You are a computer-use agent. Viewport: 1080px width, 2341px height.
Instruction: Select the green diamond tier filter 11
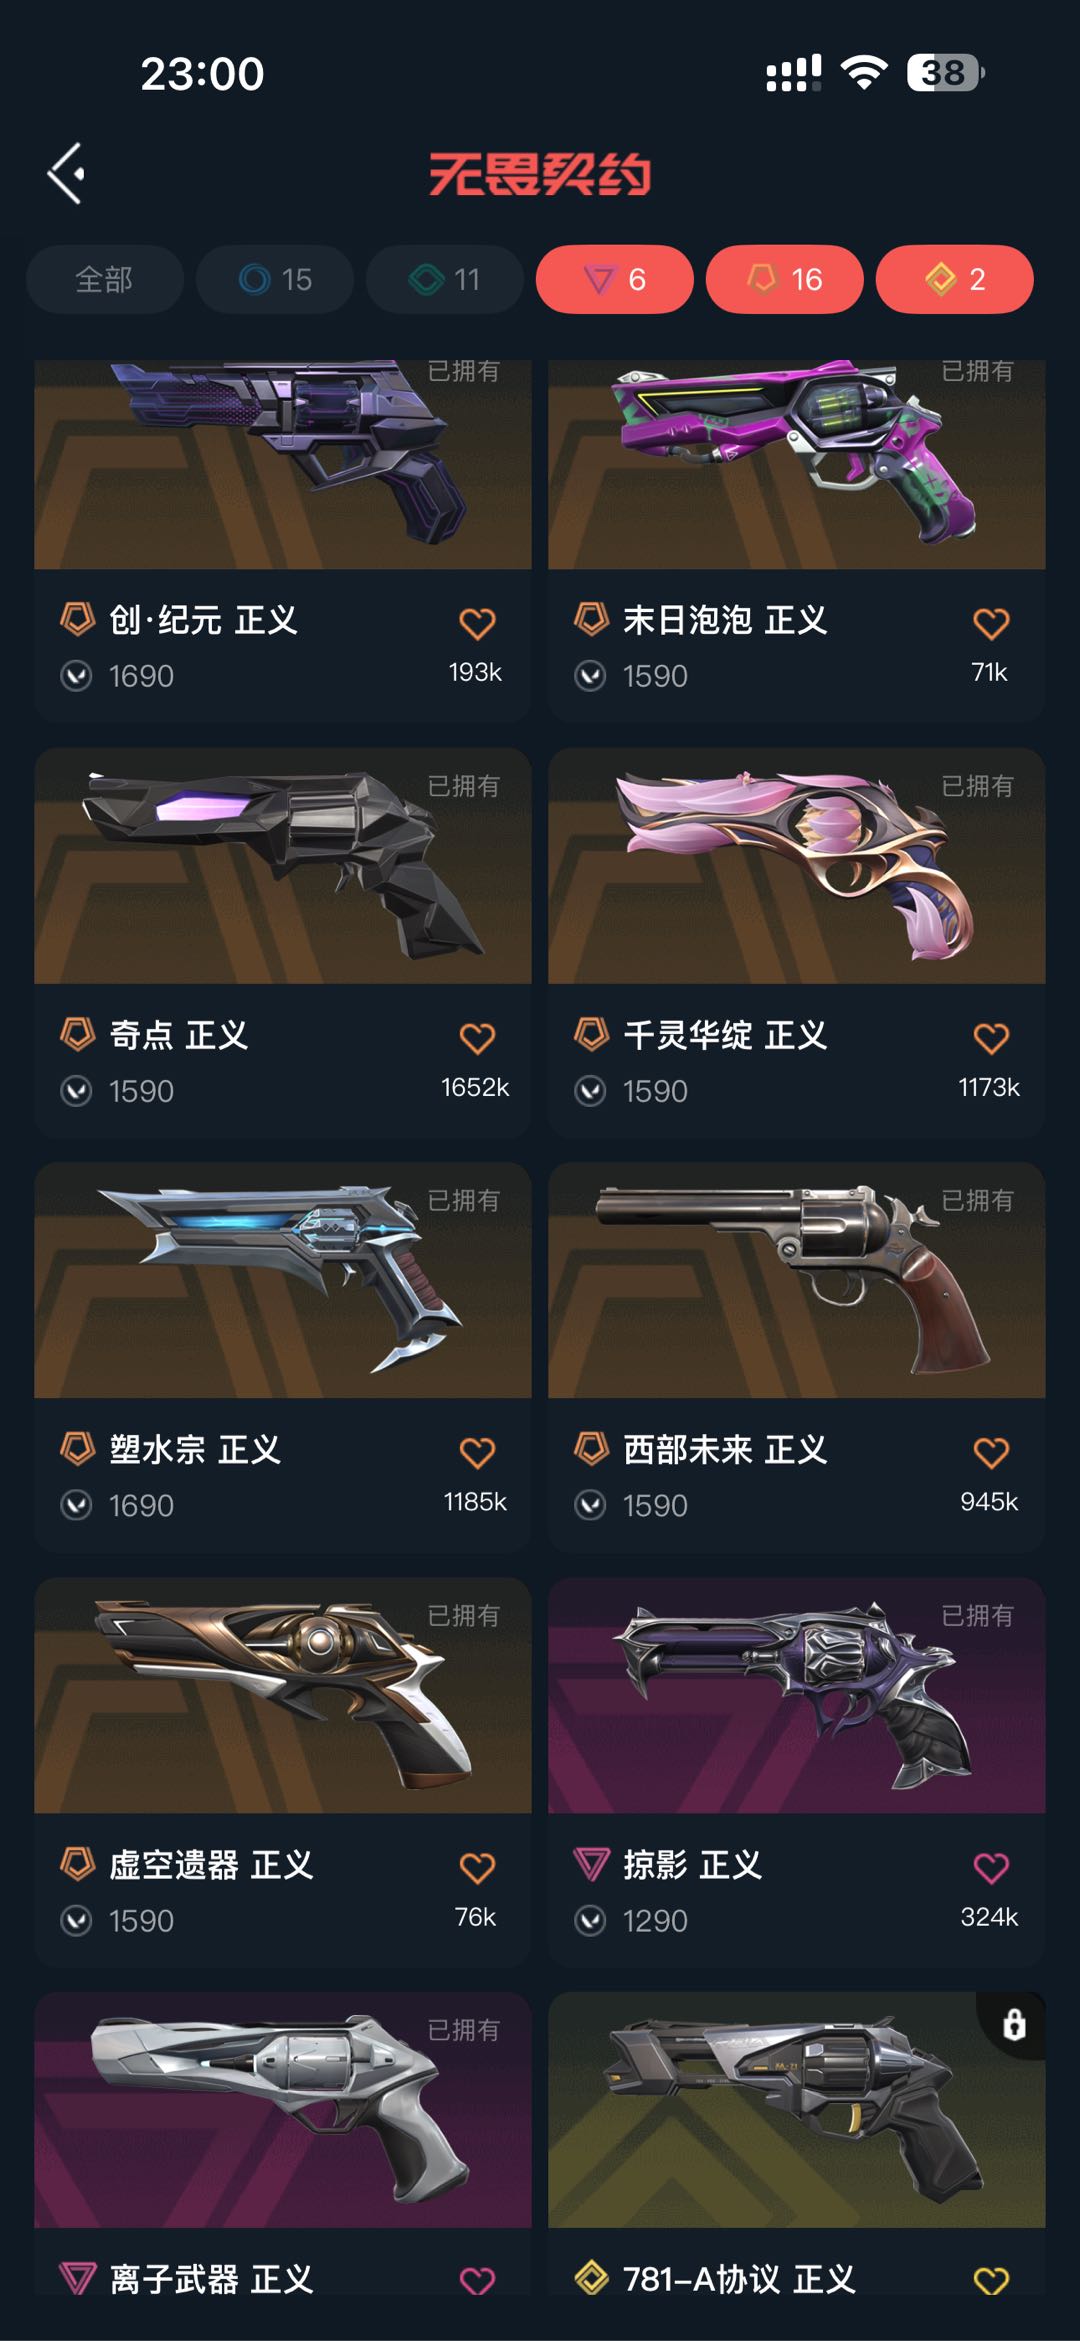point(445,279)
